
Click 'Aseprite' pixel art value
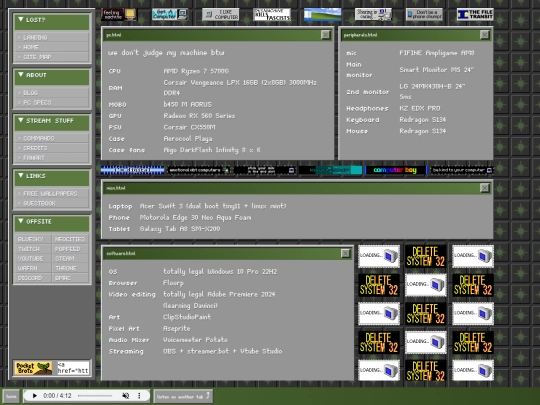click(177, 329)
